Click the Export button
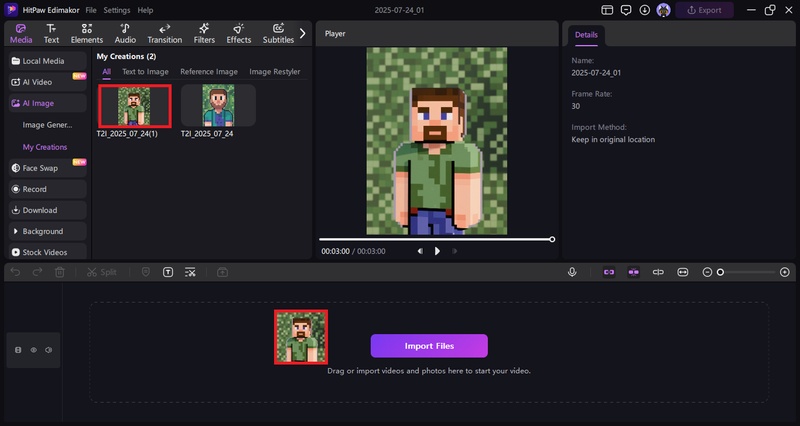The width and height of the screenshot is (800, 426). point(705,10)
